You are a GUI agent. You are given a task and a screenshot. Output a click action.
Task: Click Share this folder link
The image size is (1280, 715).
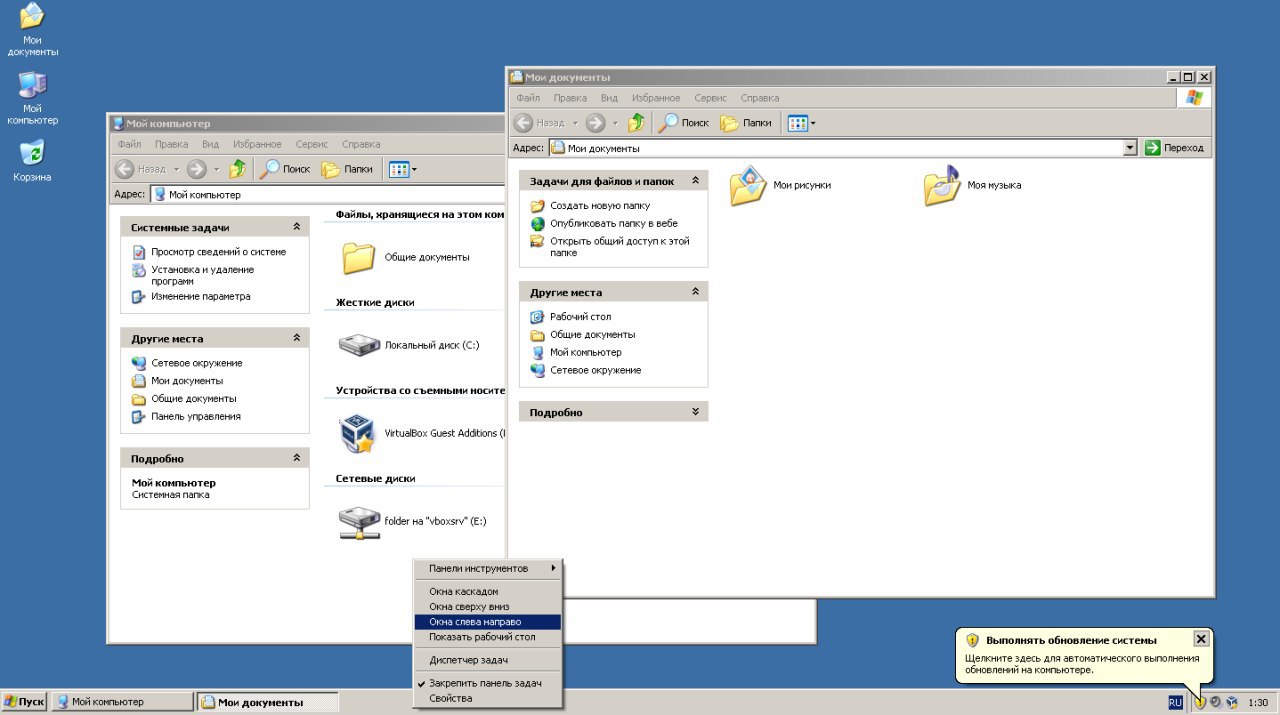[x=619, y=247]
